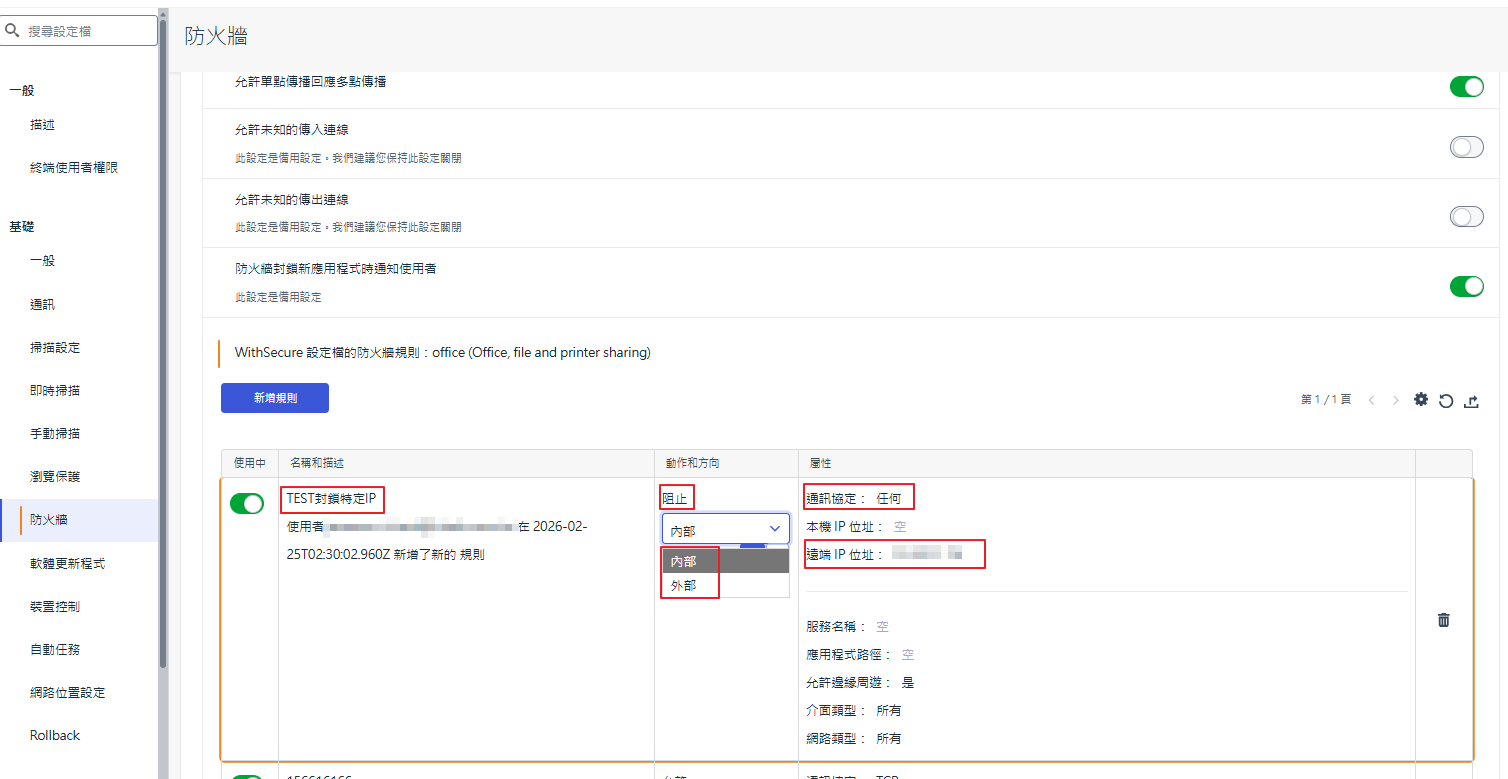Open 一般 under 基礎 section
This screenshot has height=779, width=1508.
coord(42,261)
